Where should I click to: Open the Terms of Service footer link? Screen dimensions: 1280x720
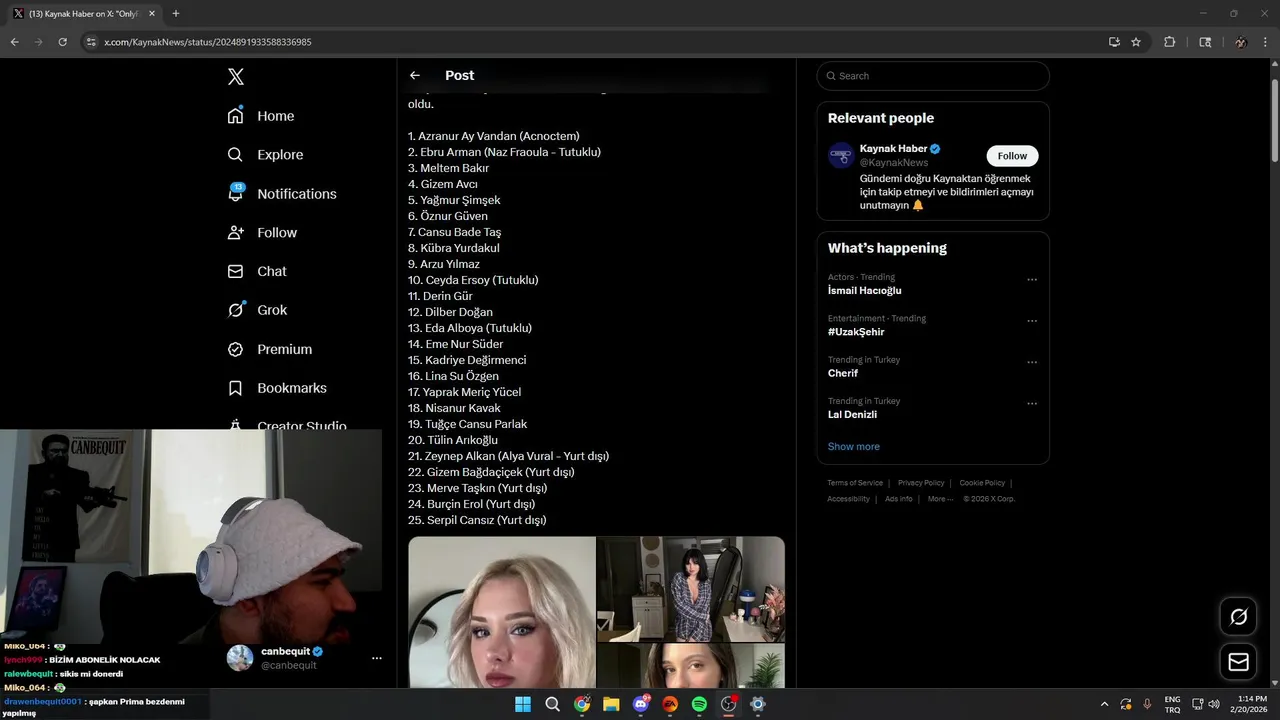tap(855, 483)
